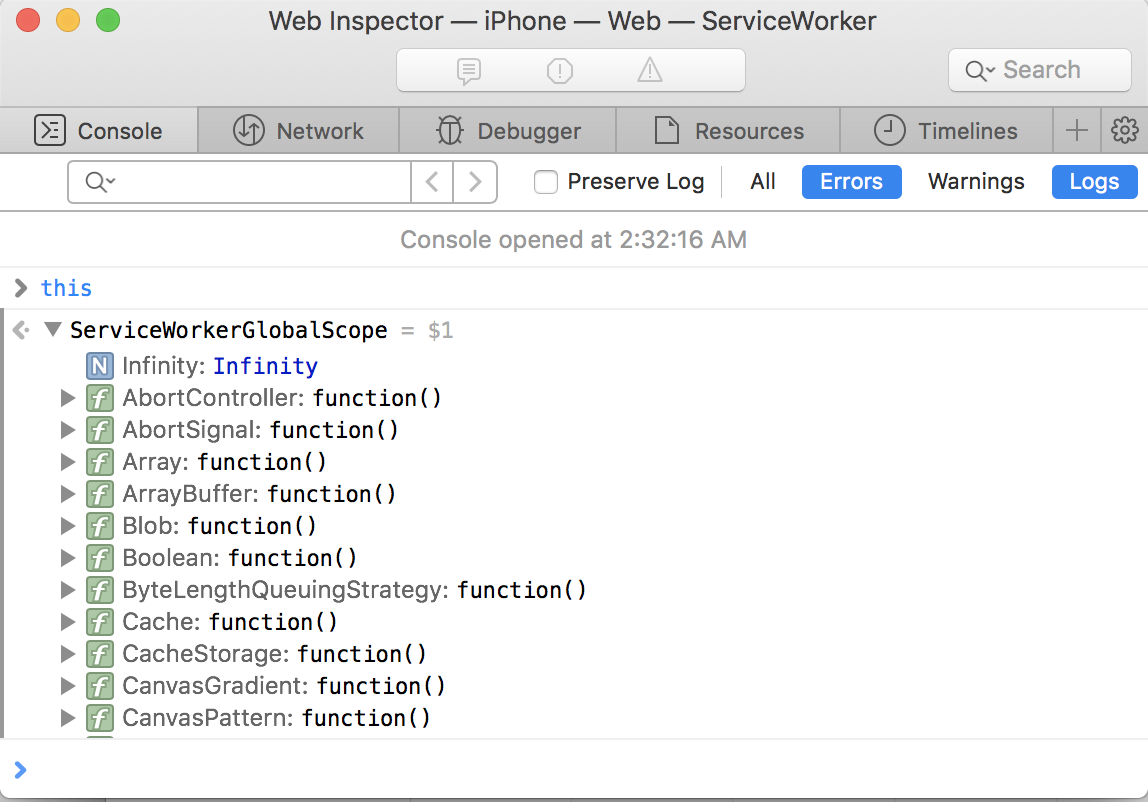Show All console messages
The image size is (1148, 802).
(763, 182)
